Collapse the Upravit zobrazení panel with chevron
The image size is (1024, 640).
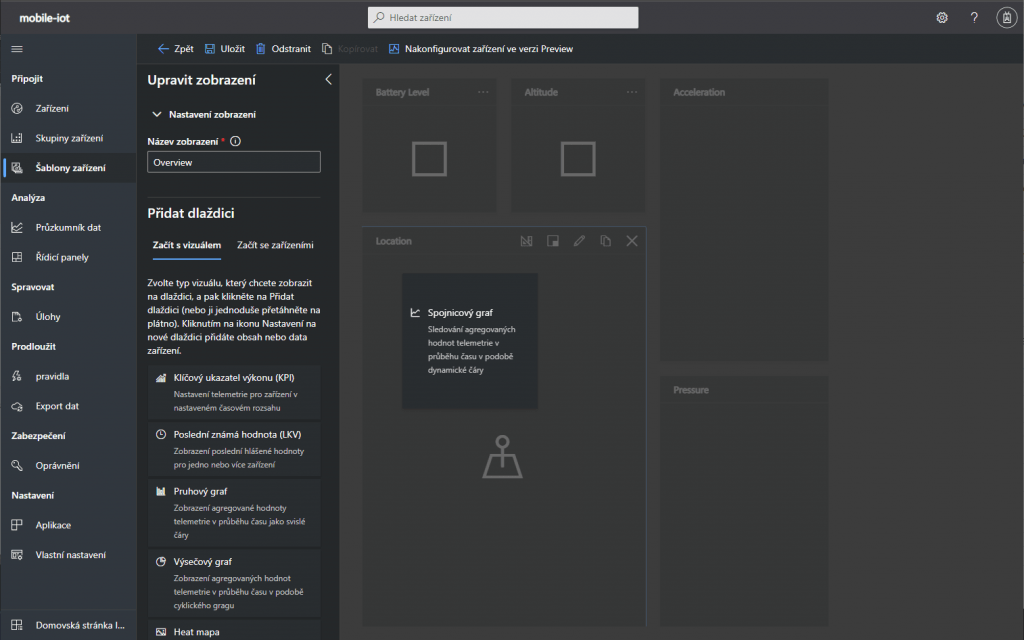pos(328,80)
